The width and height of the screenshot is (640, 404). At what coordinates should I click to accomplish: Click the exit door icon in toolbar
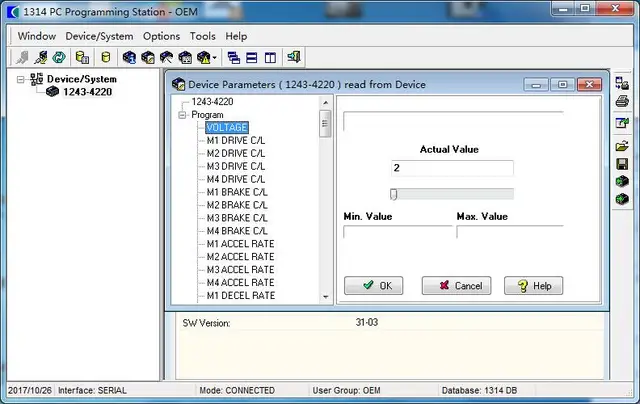(294, 57)
